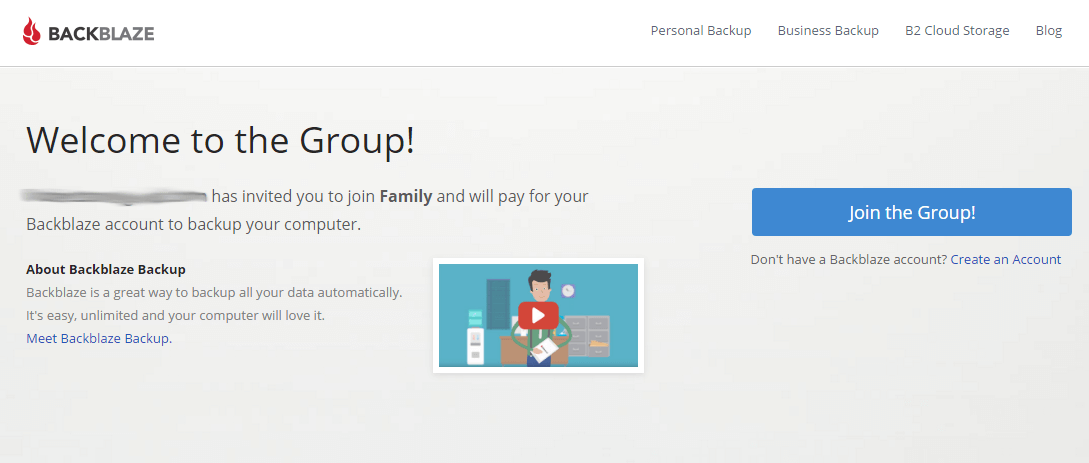Viewport: 1089px width, 463px height.
Task: Play the Backblaze intro video
Action: pyautogui.click(x=538, y=316)
